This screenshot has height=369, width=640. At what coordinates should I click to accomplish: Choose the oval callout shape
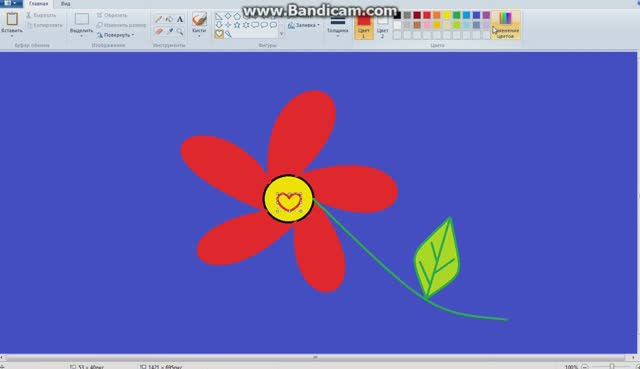pos(264,25)
